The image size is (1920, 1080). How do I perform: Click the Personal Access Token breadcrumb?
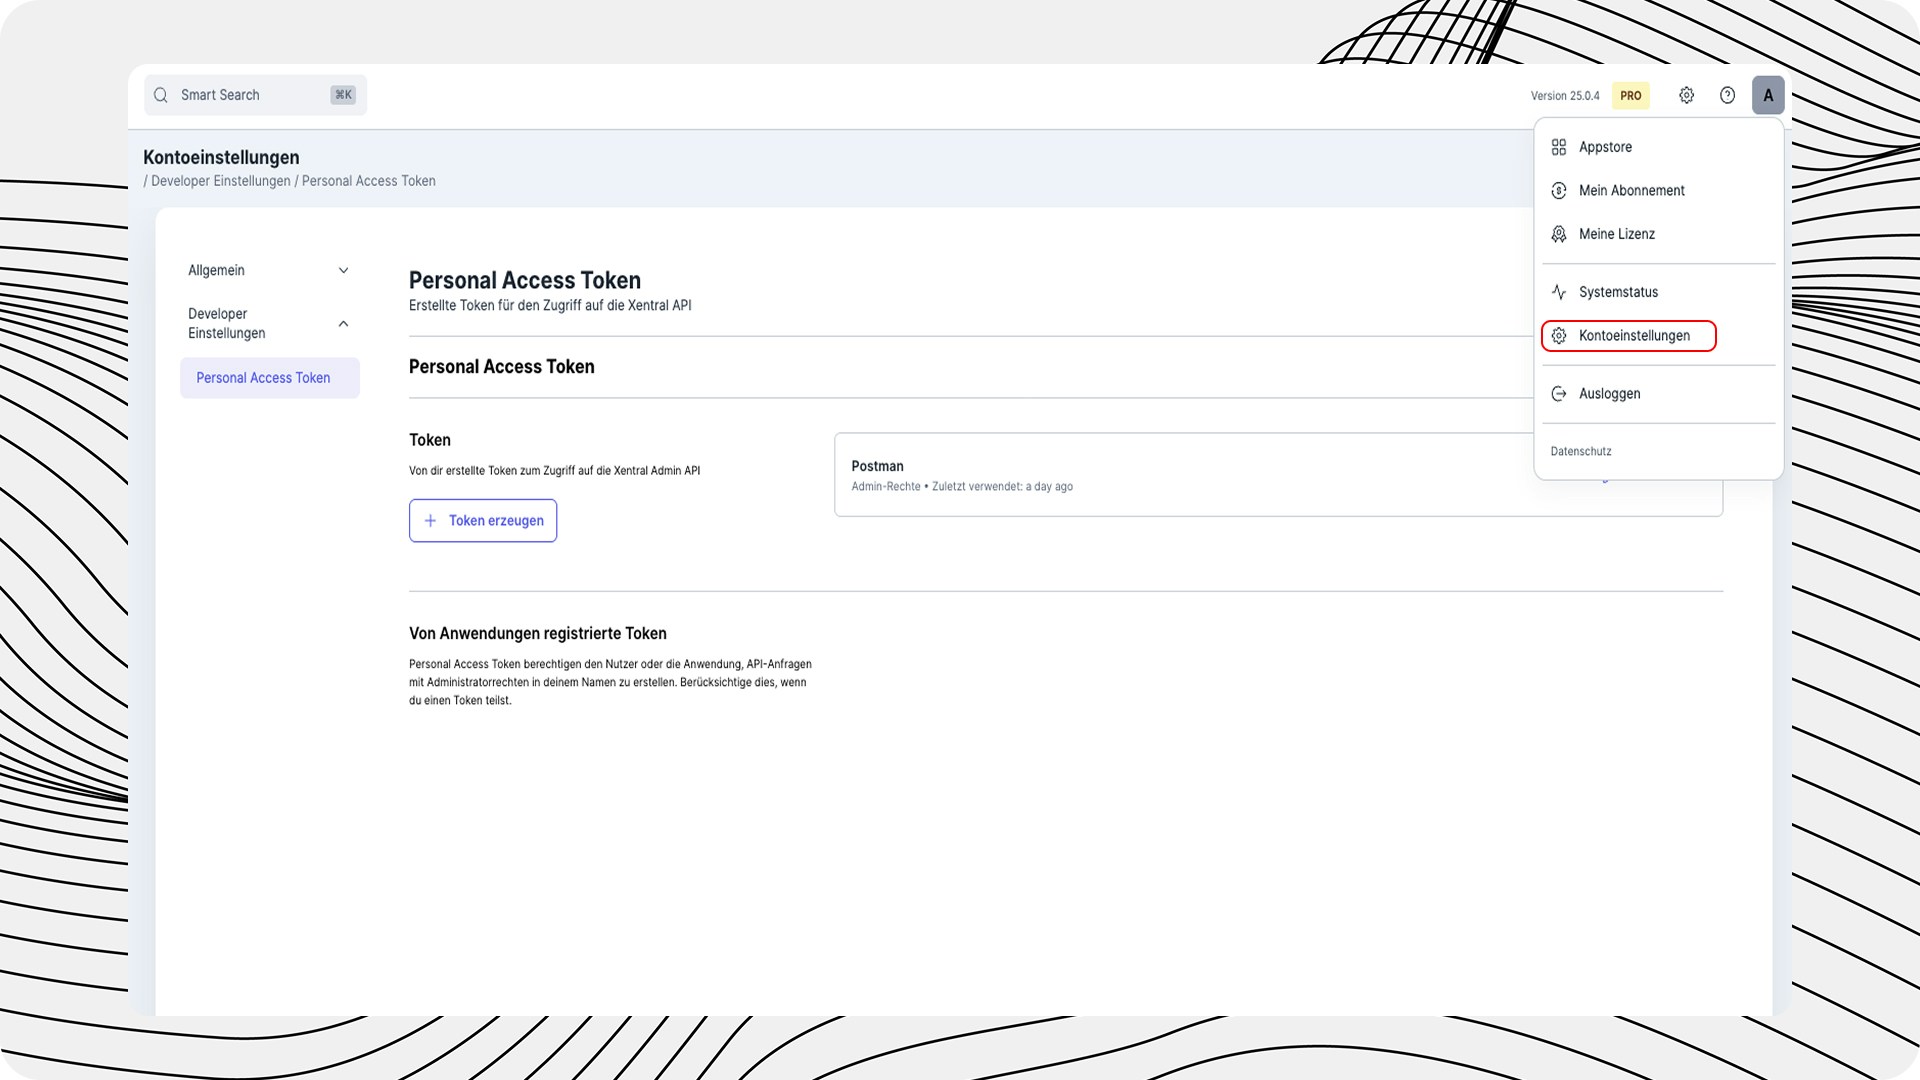[369, 181]
